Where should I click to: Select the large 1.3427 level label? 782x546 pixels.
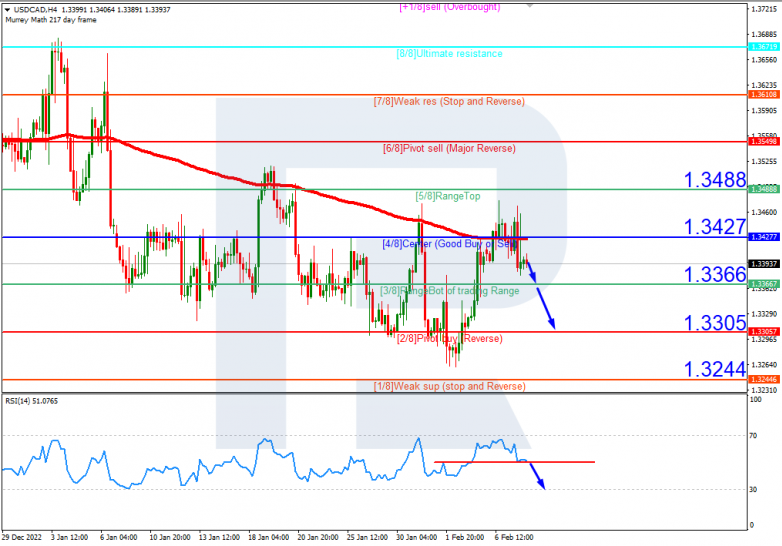(715, 227)
